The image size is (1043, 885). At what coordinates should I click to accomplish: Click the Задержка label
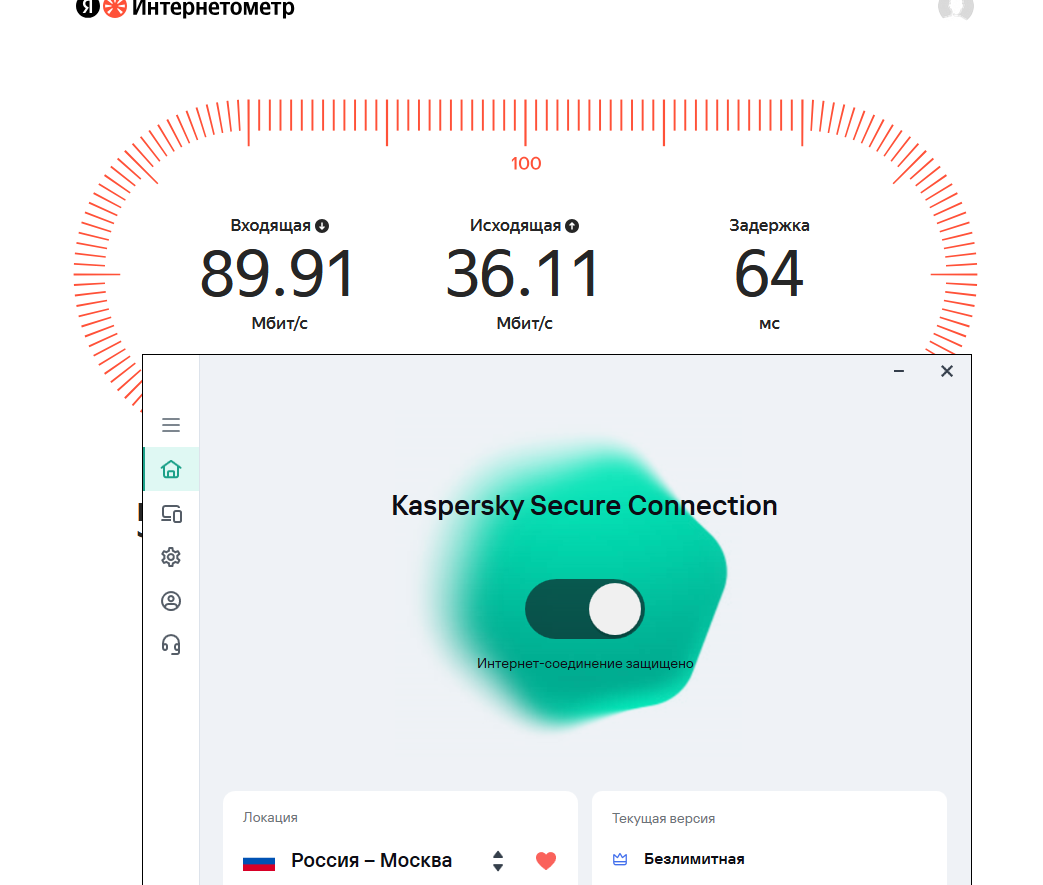coord(769,226)
